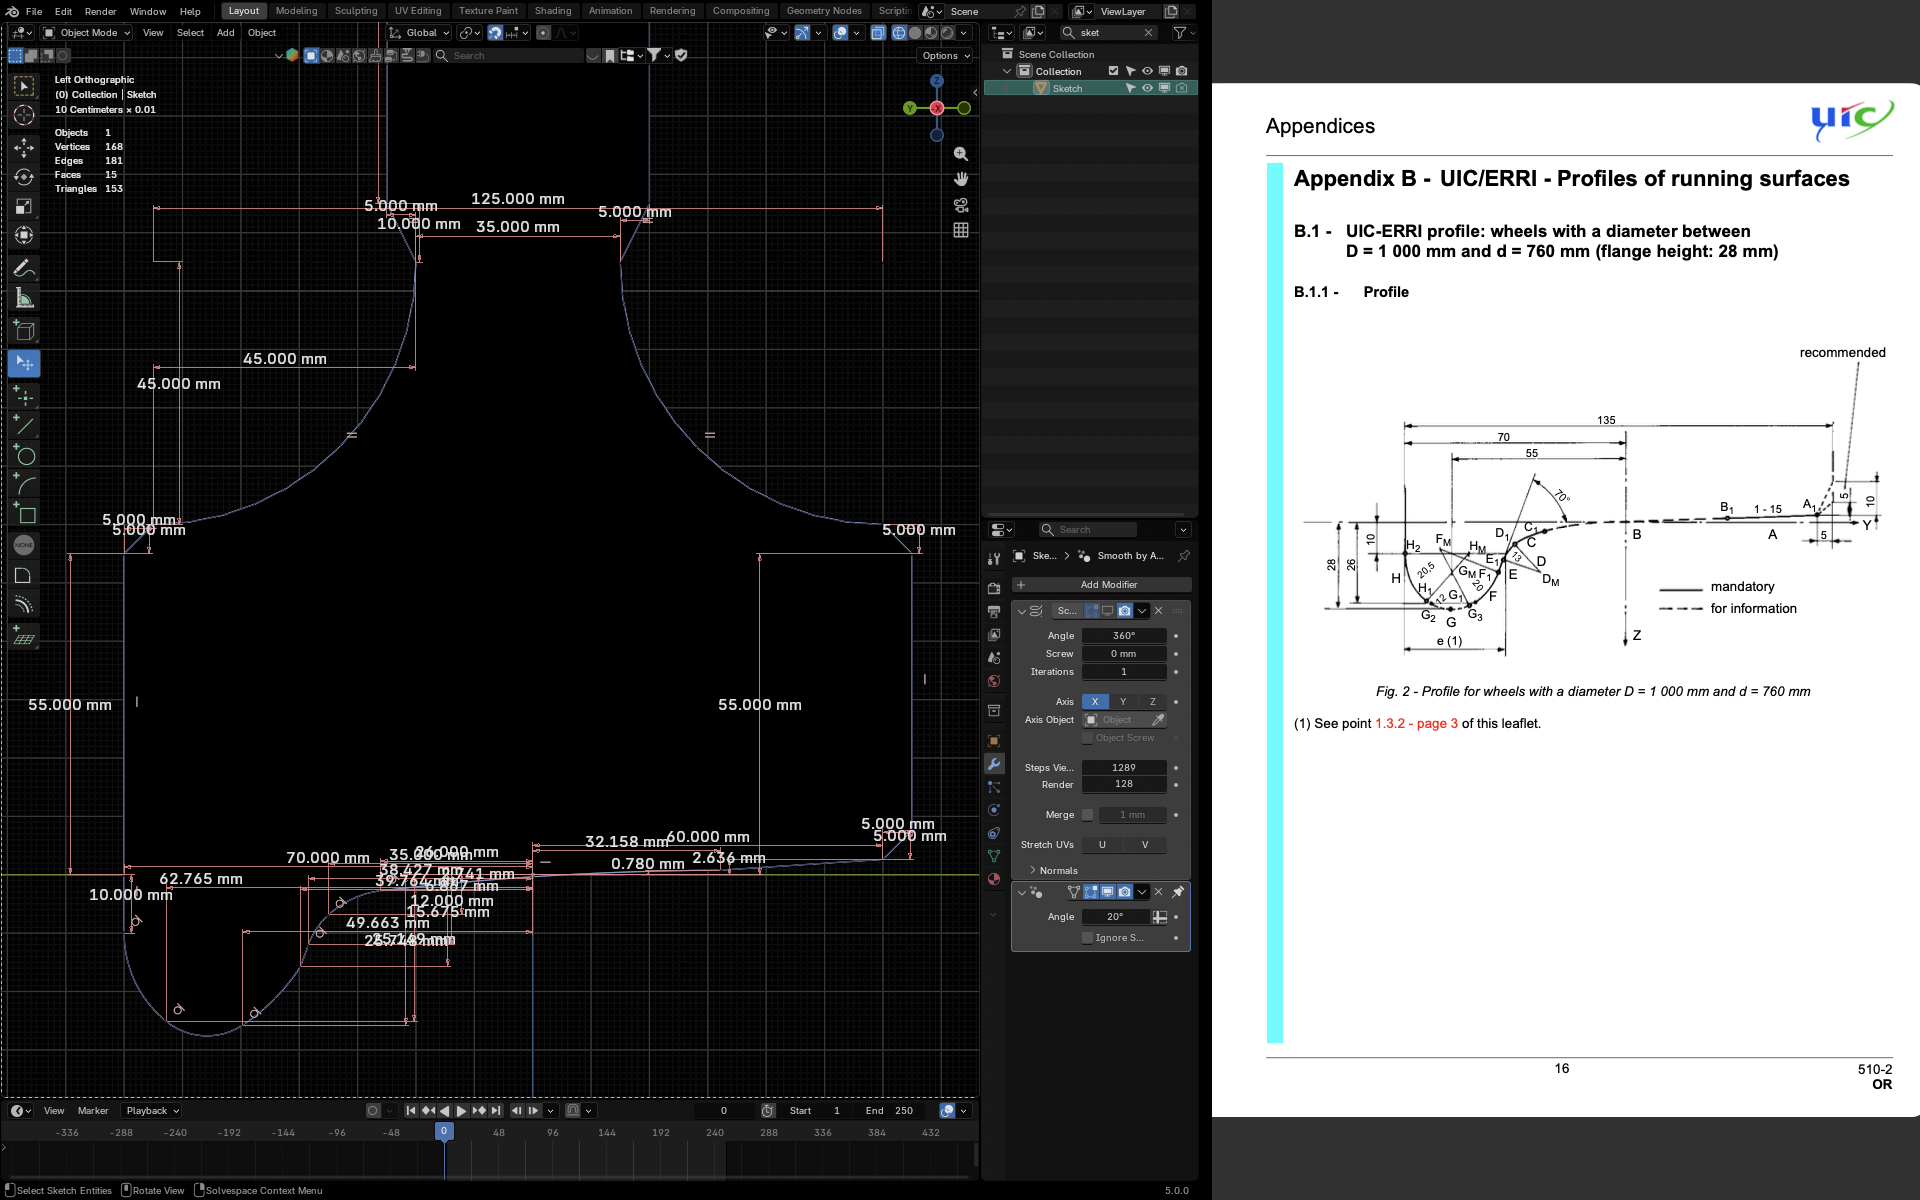Open the World properties tab icon
This screenshot has width=1920, height=1200.
(994, 681)
